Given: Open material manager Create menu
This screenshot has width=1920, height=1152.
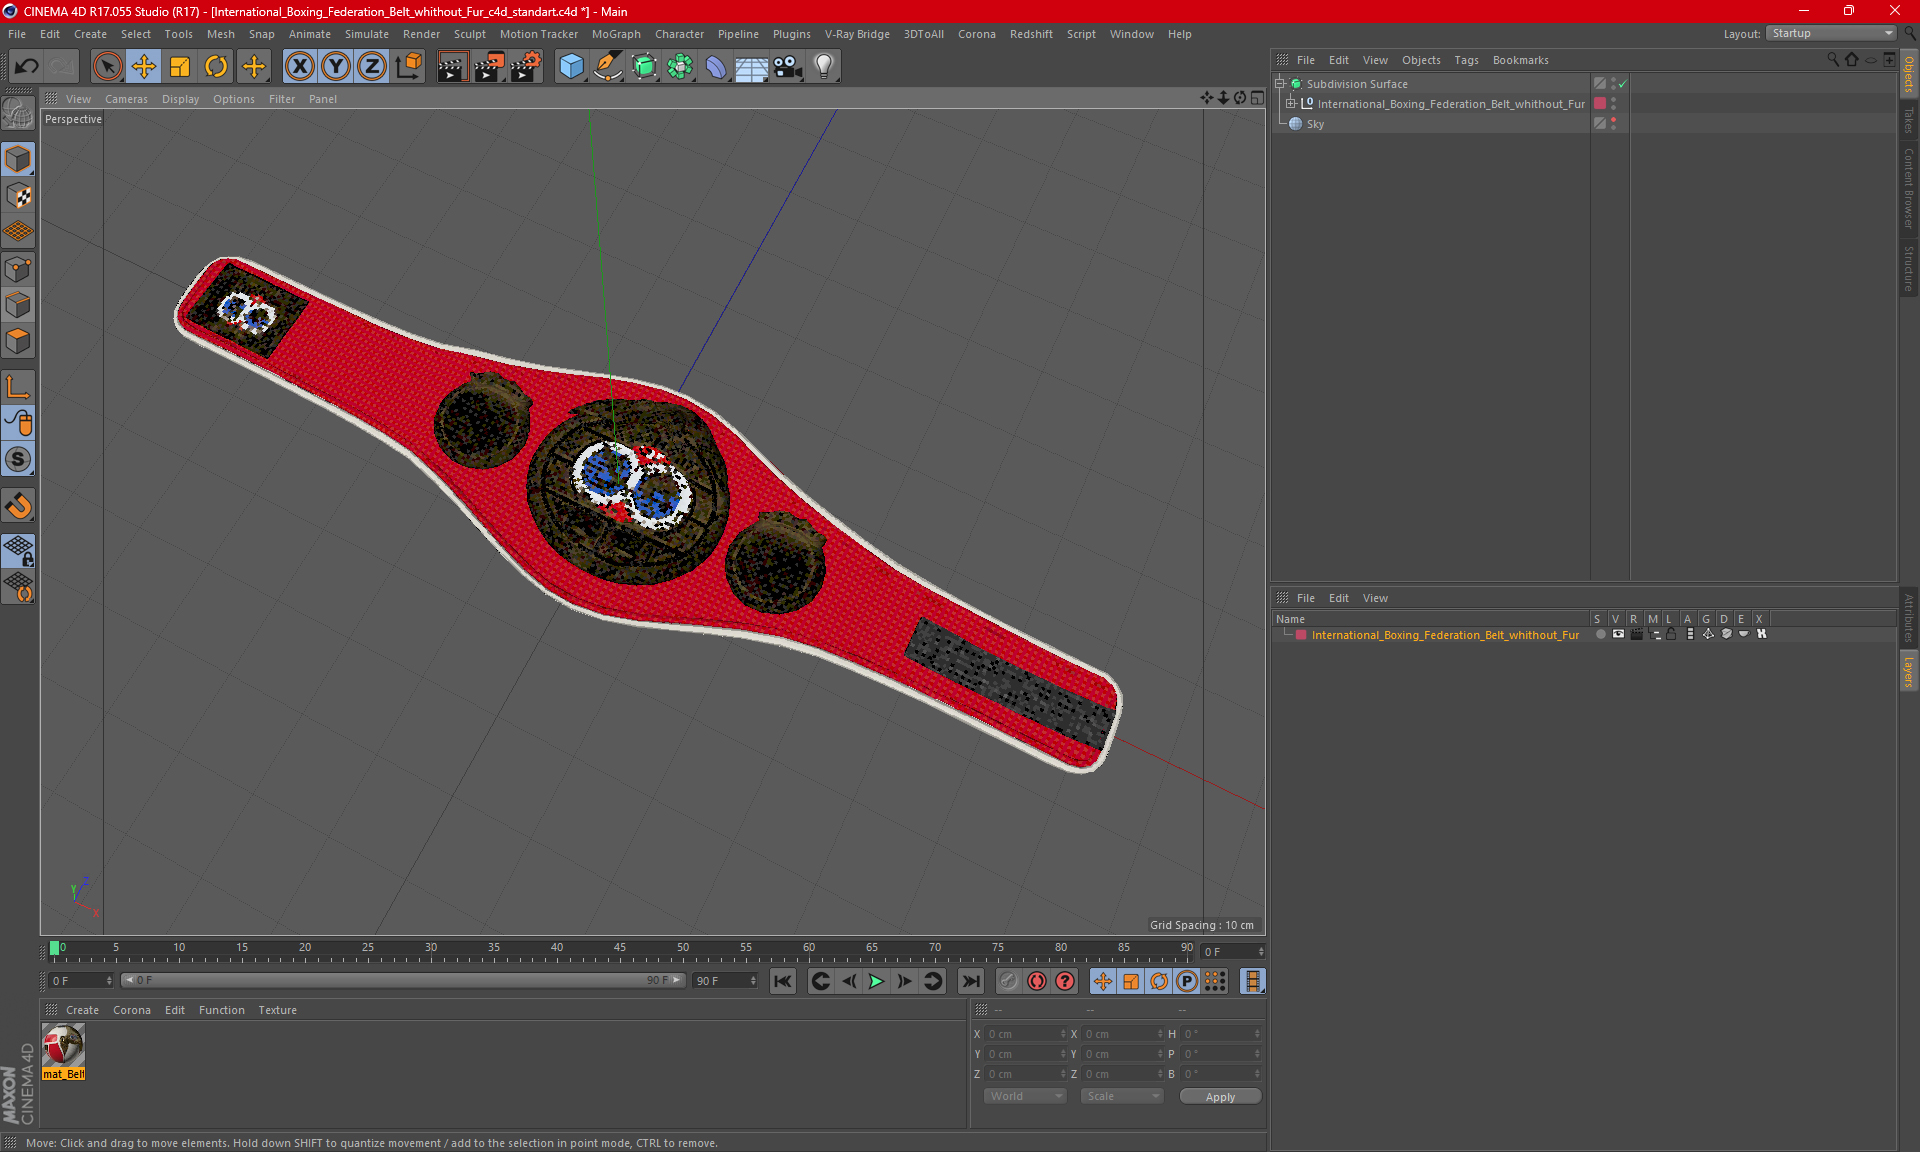Looking at the screenshot, I should pyautogui.click(x=82, y=1010).
